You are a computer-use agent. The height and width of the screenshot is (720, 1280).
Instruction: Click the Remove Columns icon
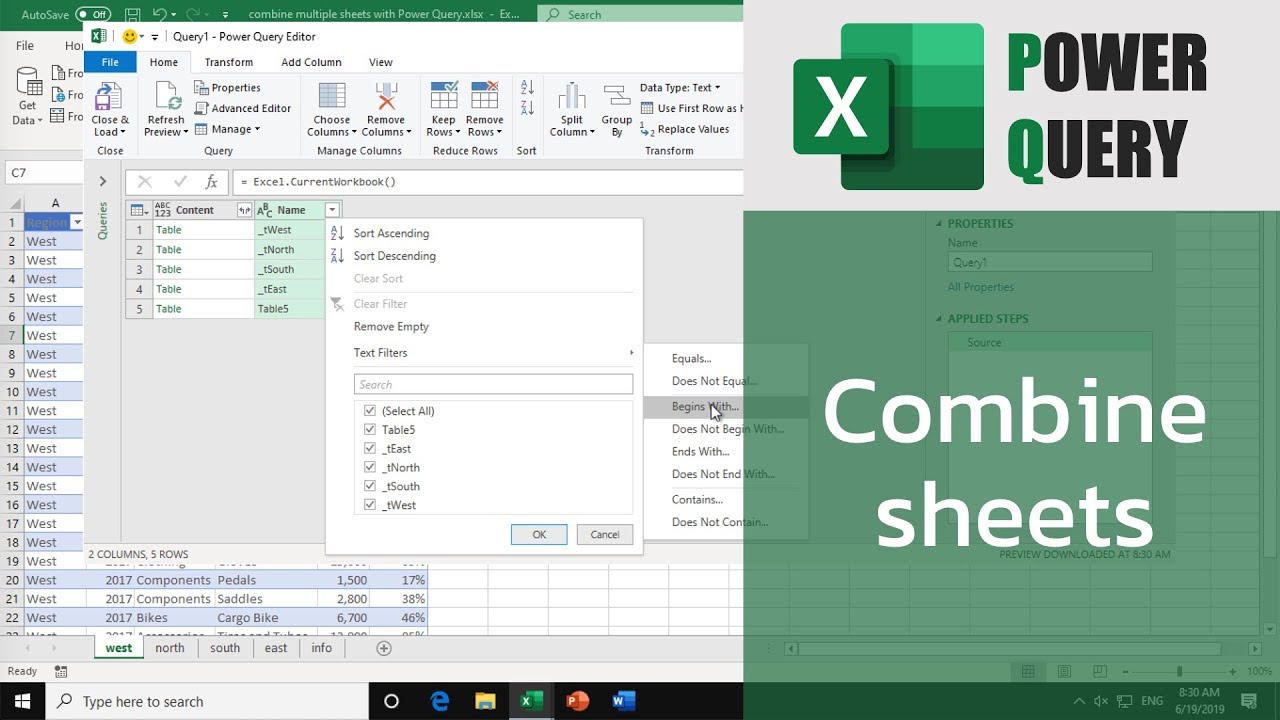pos(386,96)
